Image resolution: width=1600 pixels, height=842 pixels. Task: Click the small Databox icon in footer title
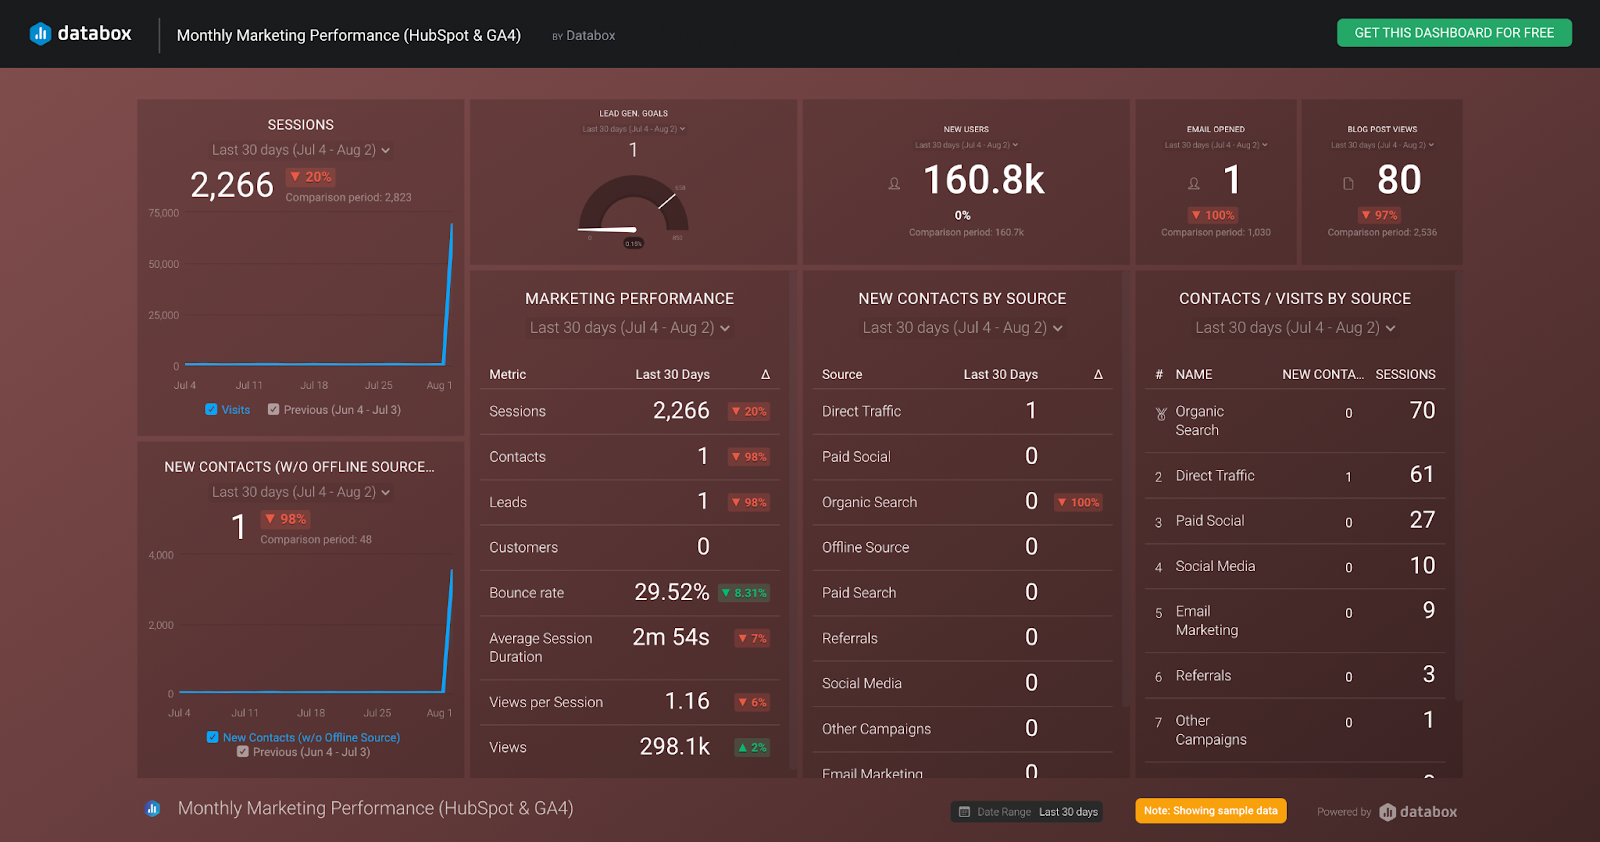tap(153, 809)
